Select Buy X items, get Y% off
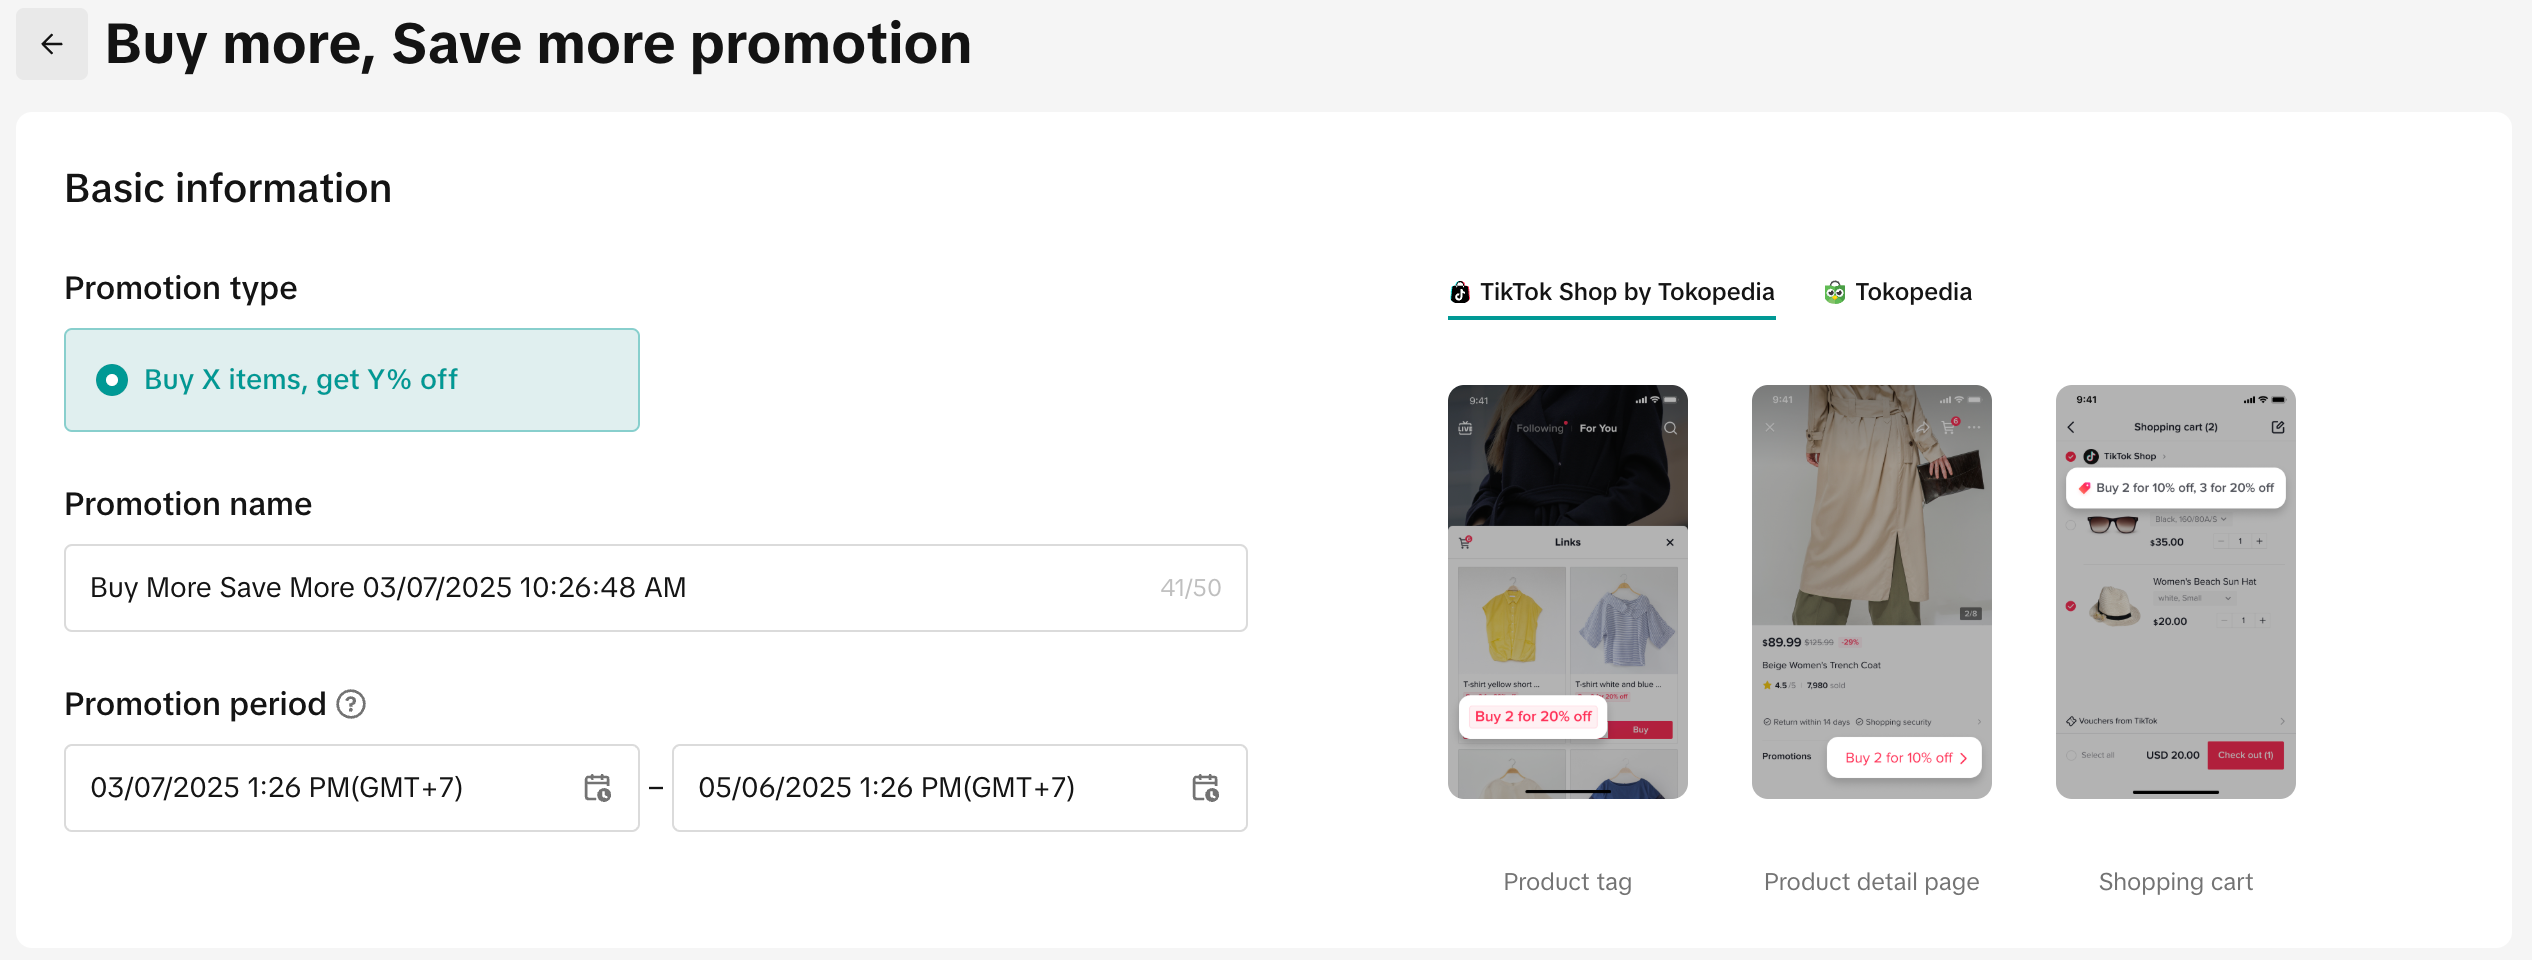 pos(112,380)
